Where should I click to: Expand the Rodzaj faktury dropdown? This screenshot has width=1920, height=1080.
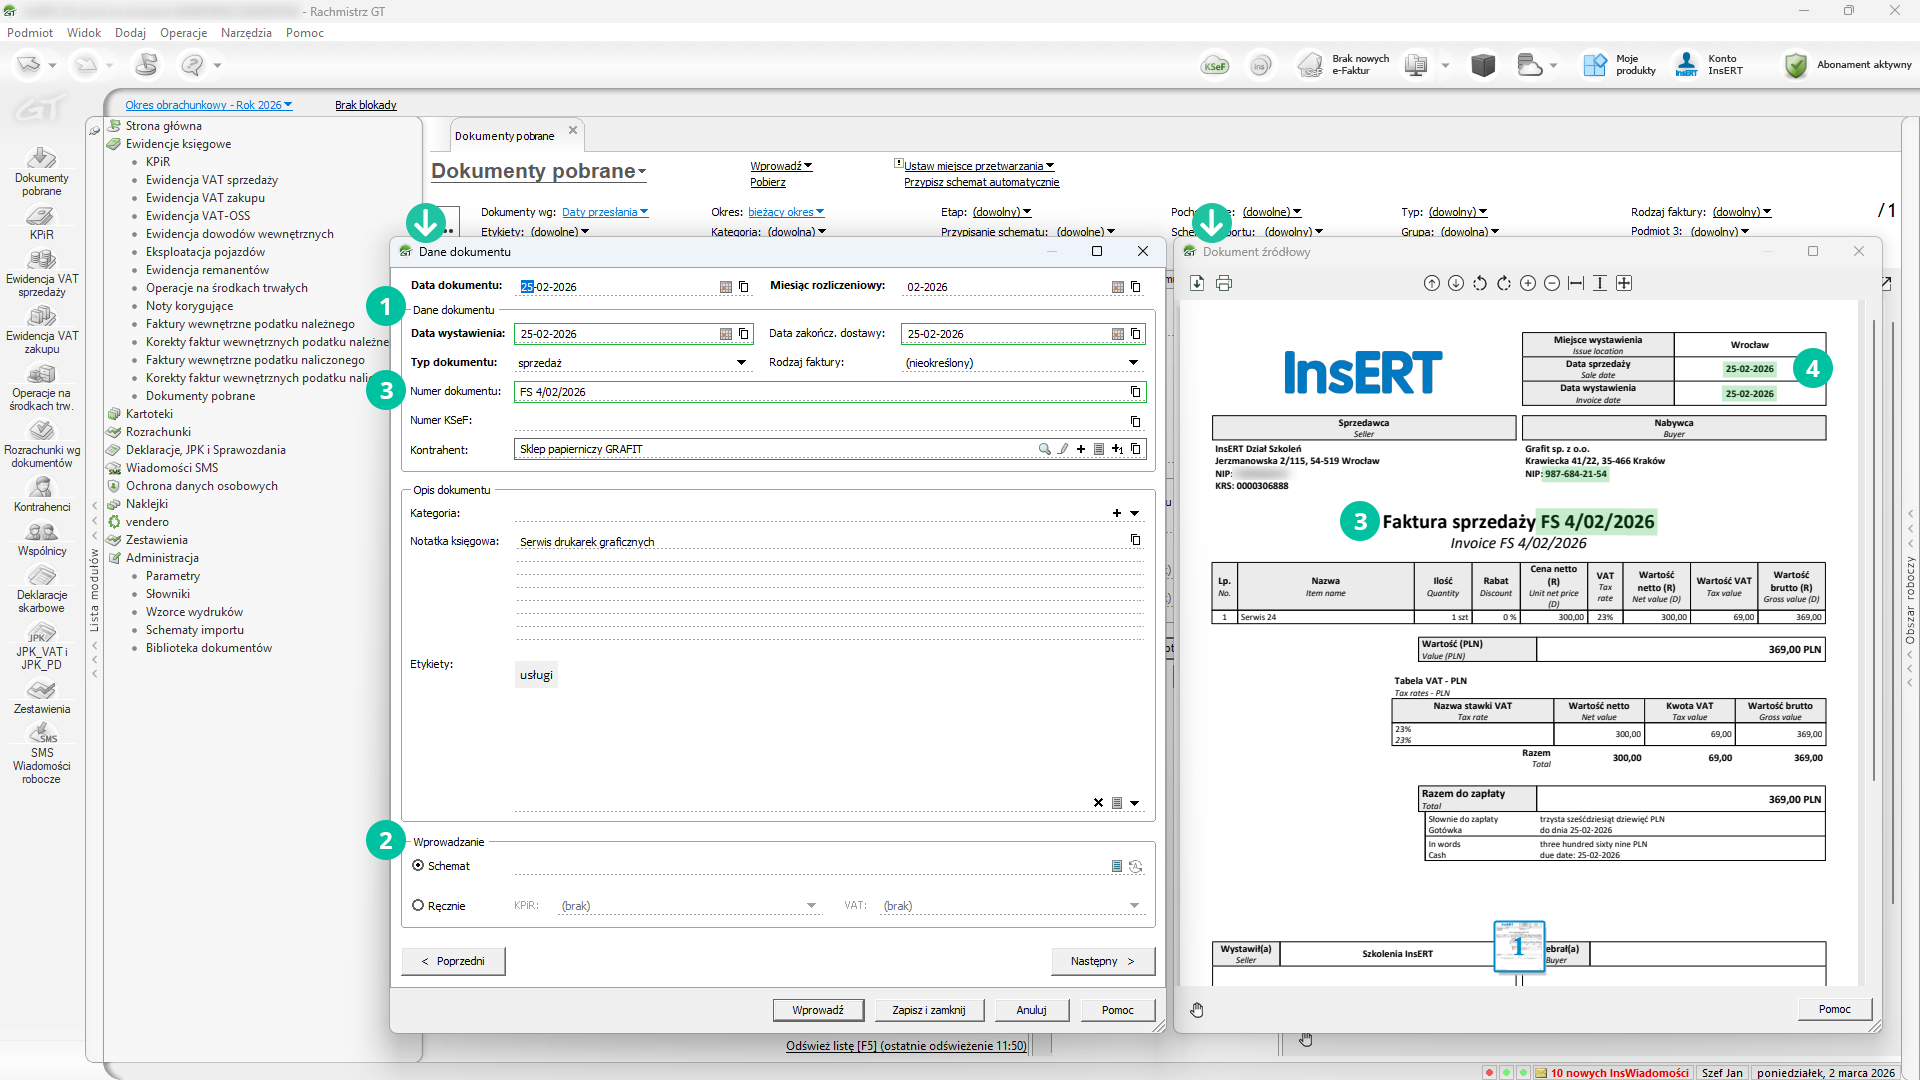pos(1133,363)
